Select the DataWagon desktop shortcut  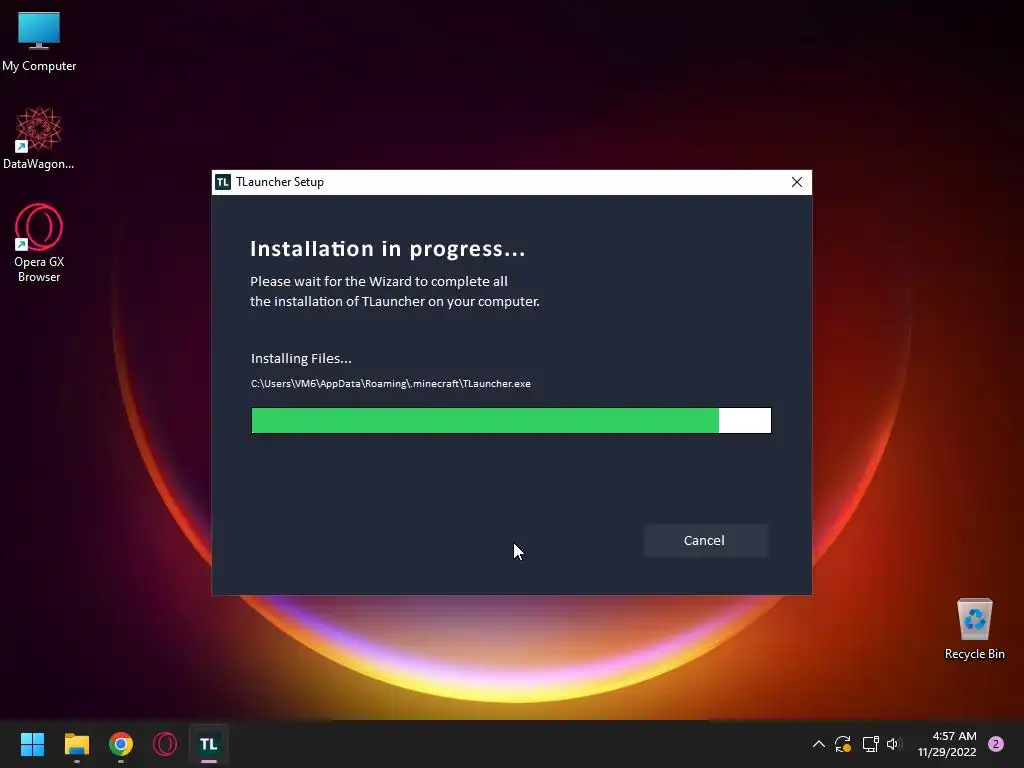(x=39, y=138)
